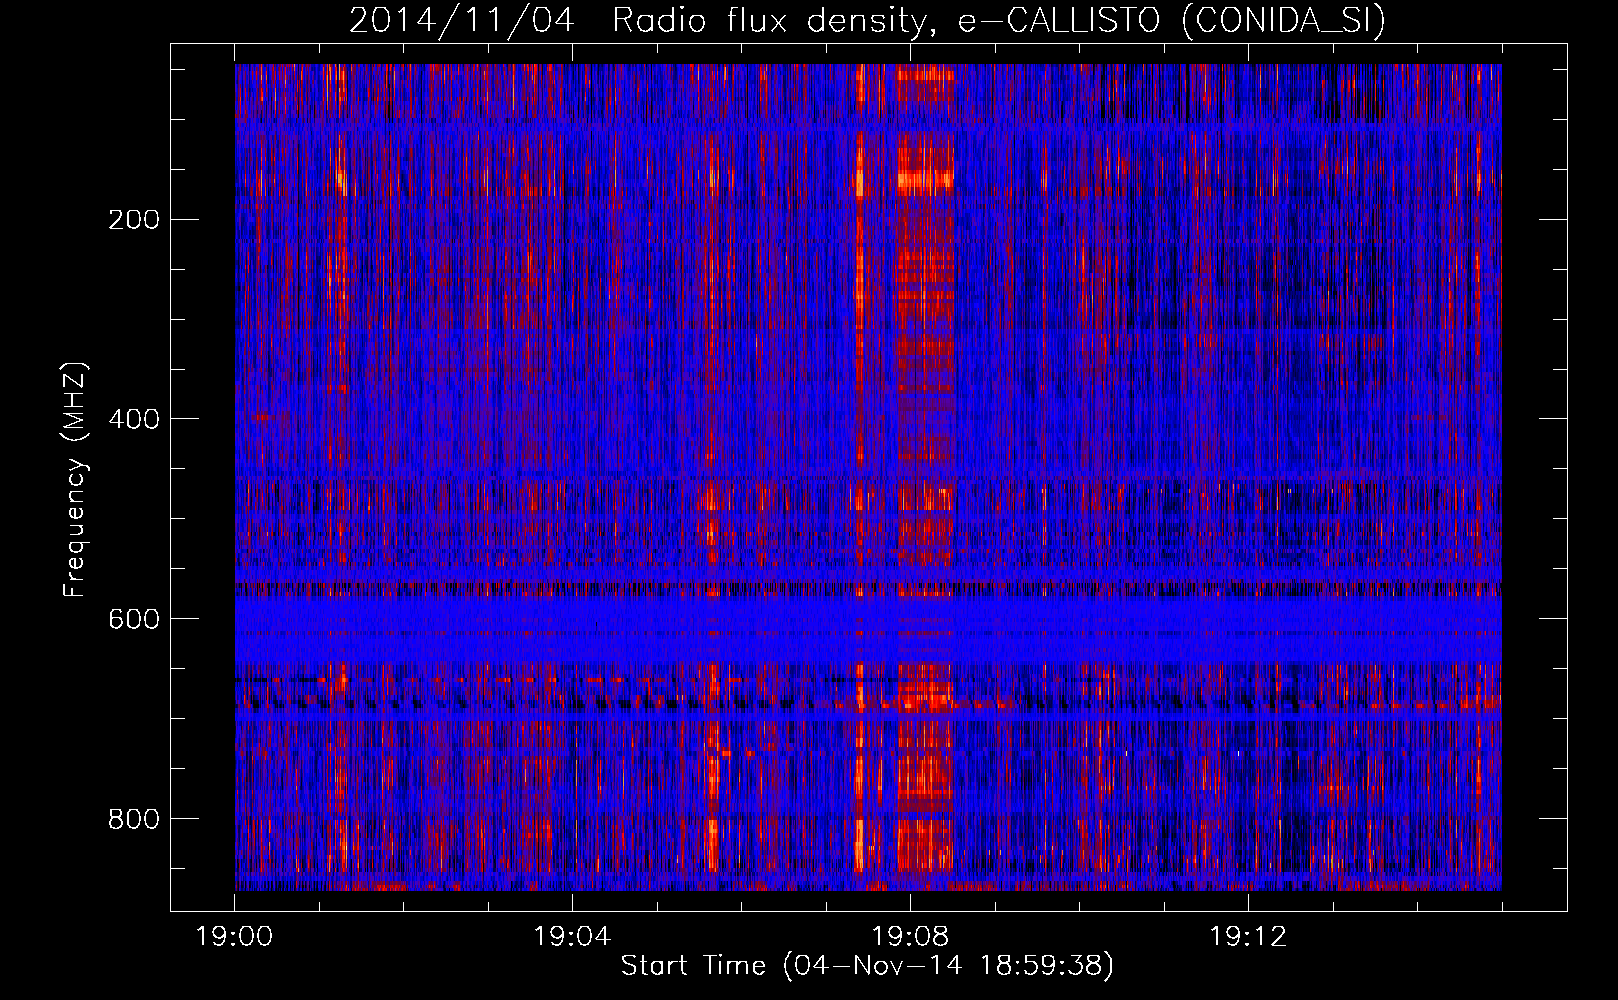Click the 'e-CALLISTO (CONIDA_SI)' station label
1618x1000 pixels.
[x=1171, y=21]
